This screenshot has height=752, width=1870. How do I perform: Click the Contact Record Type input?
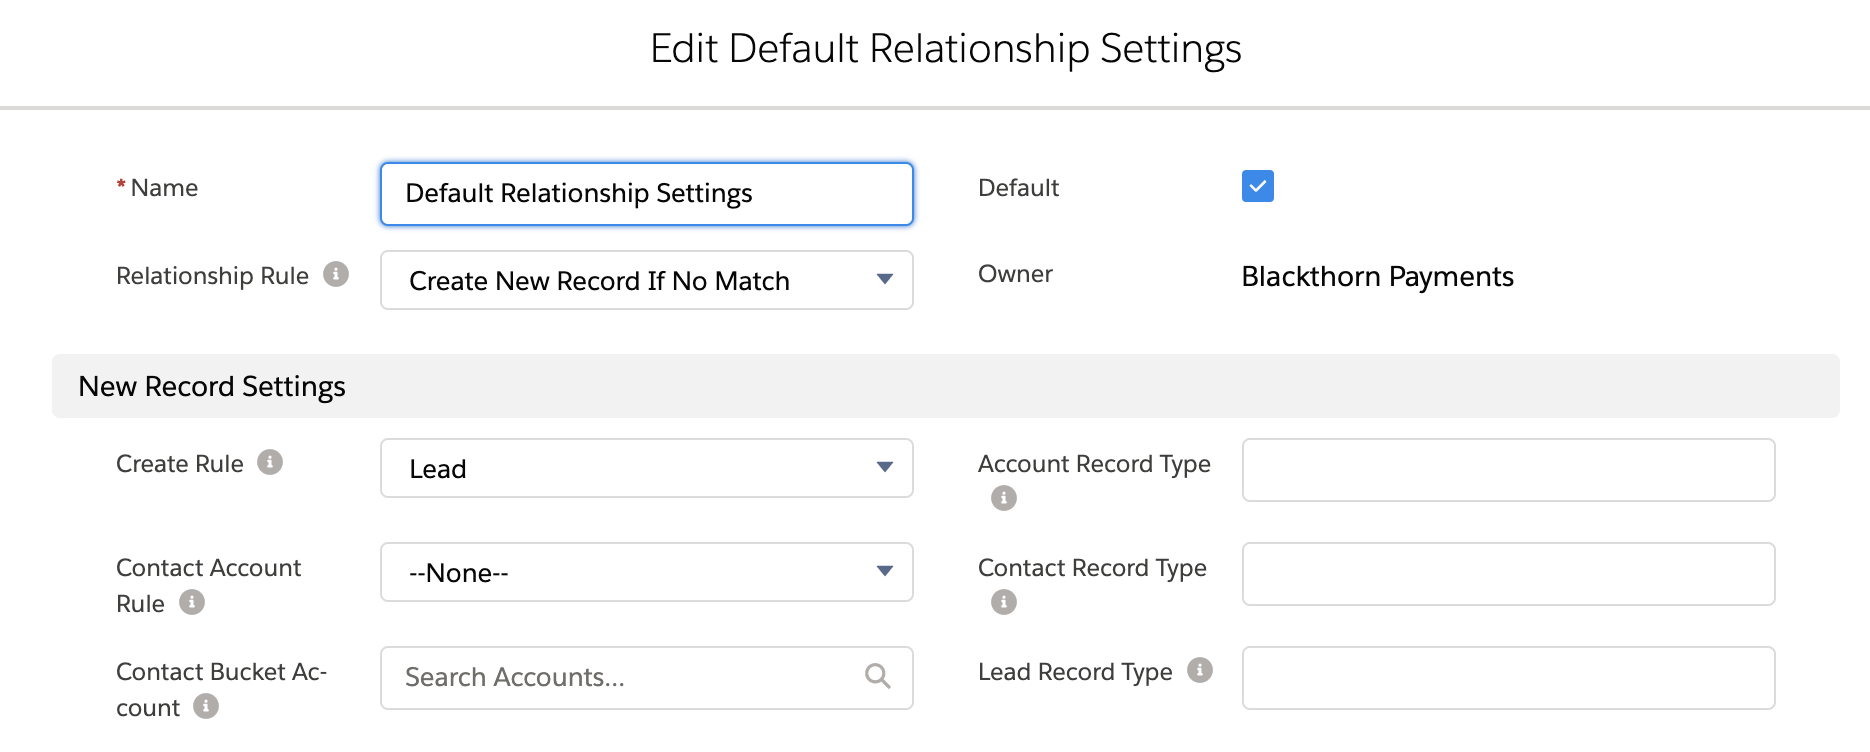point(1509,574)
